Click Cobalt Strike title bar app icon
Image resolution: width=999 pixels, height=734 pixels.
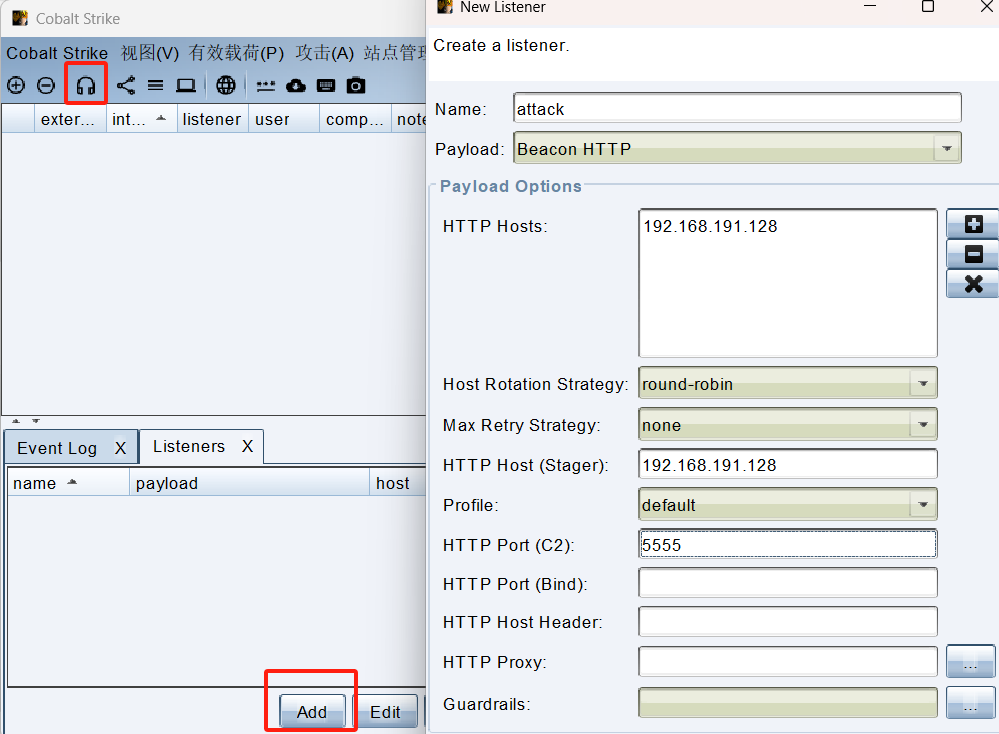tap(20, 18)
